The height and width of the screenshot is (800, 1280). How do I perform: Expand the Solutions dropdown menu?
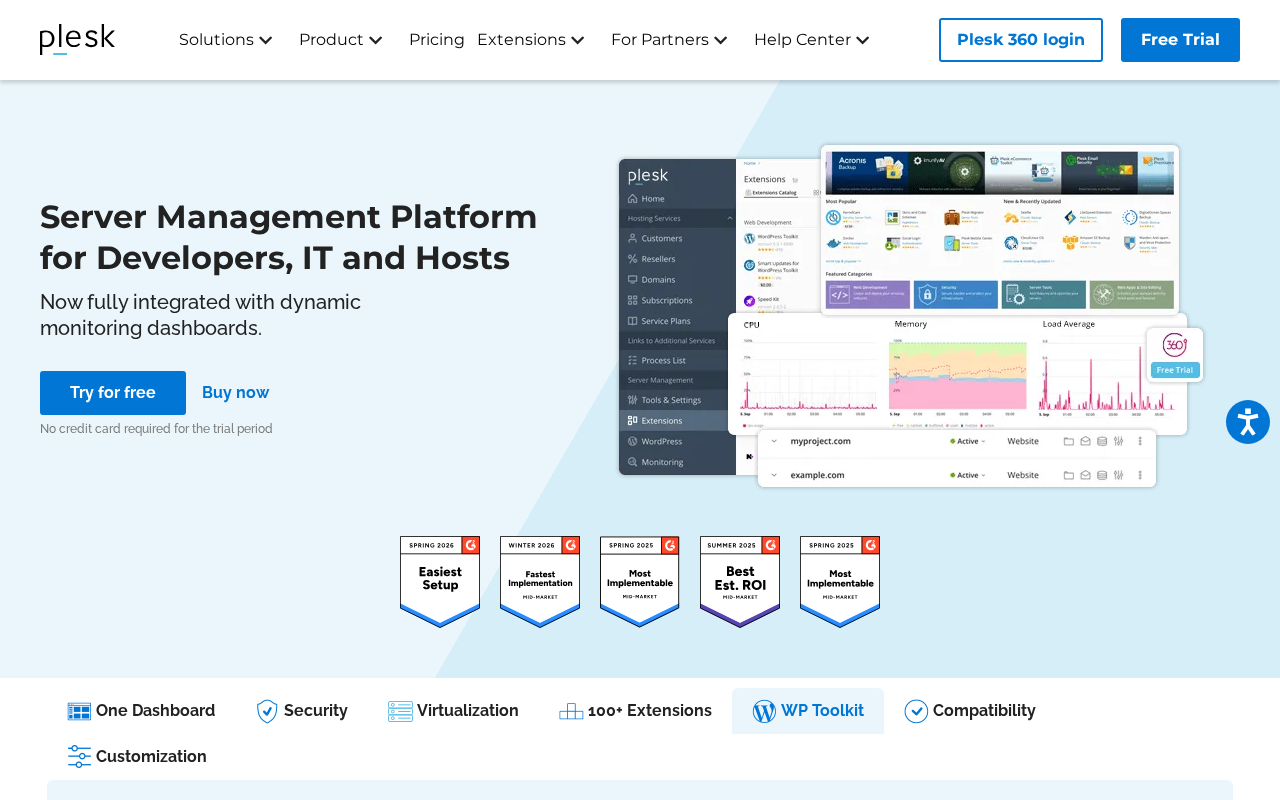coord(225,40)
